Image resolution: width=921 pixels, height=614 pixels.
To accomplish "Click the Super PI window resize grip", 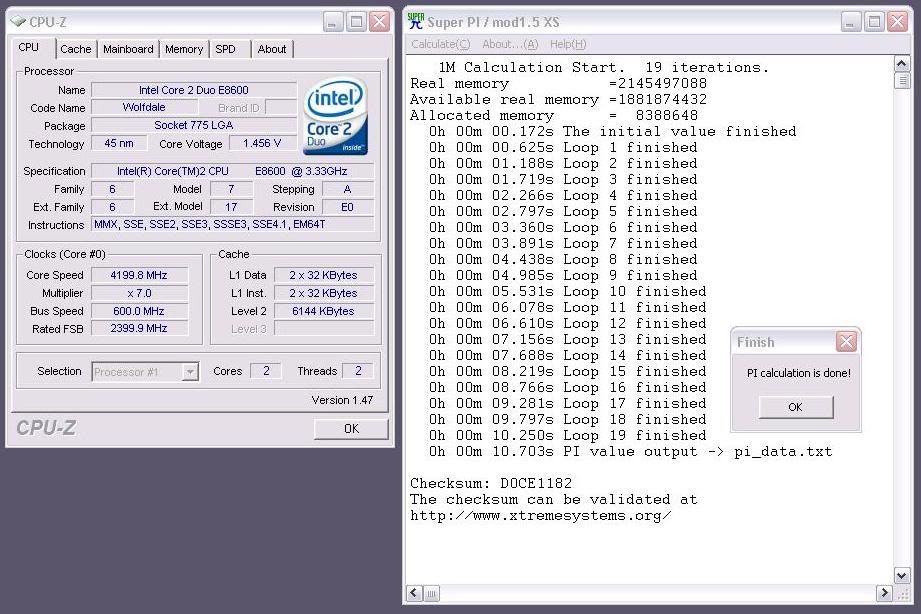I will point(902,593).
